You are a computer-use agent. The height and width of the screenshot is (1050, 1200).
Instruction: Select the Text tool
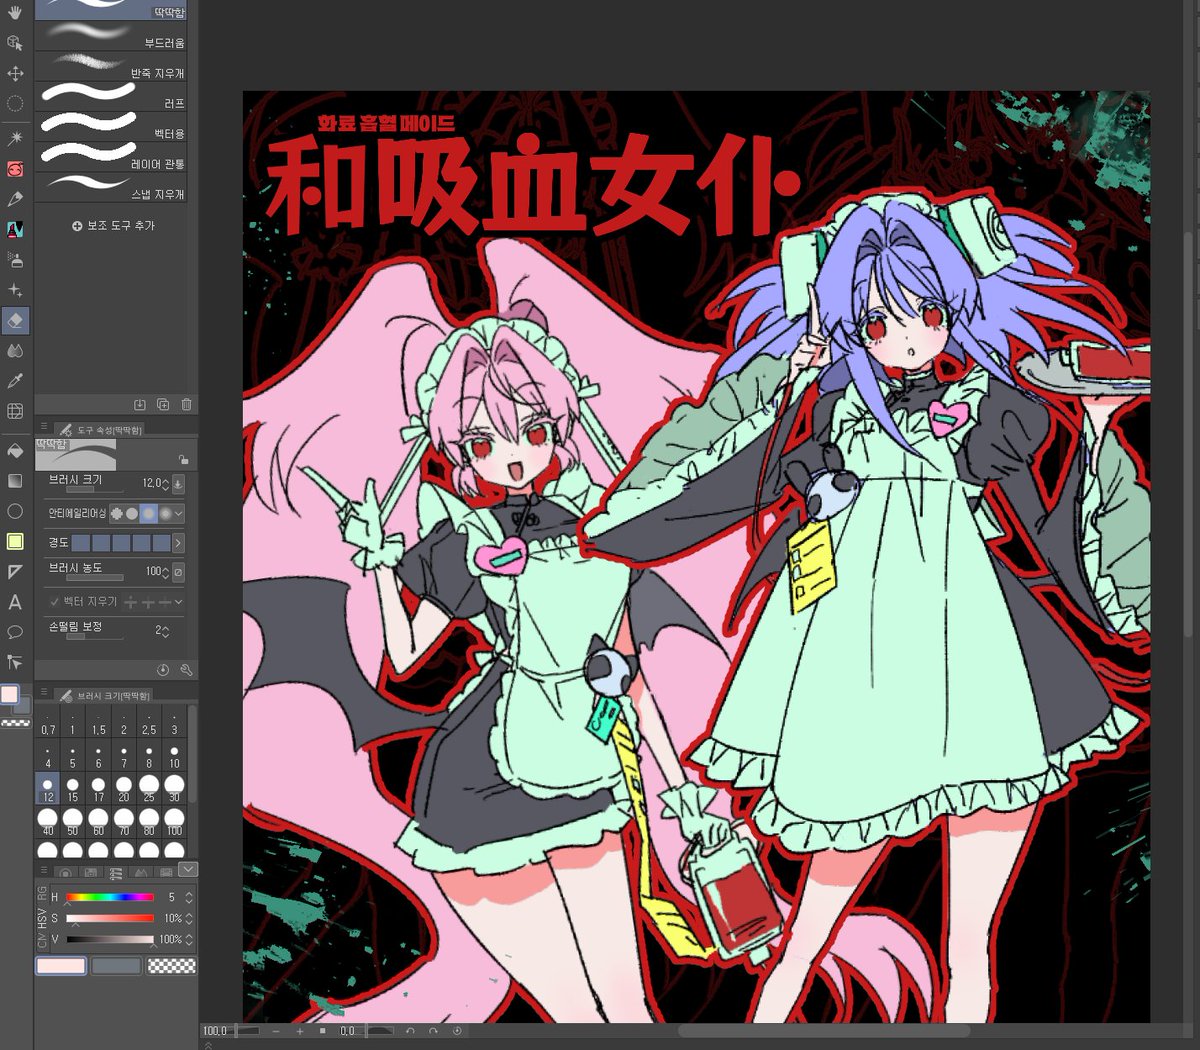point(14,601)
